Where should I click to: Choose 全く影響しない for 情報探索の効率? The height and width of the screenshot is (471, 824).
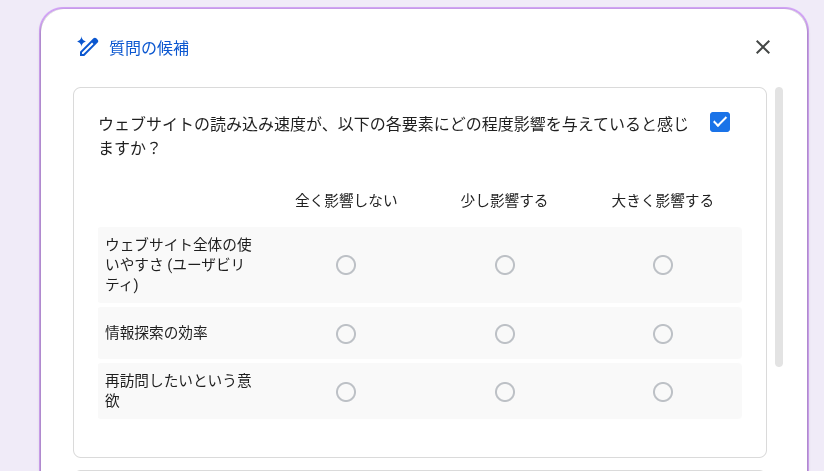[346, 334]
